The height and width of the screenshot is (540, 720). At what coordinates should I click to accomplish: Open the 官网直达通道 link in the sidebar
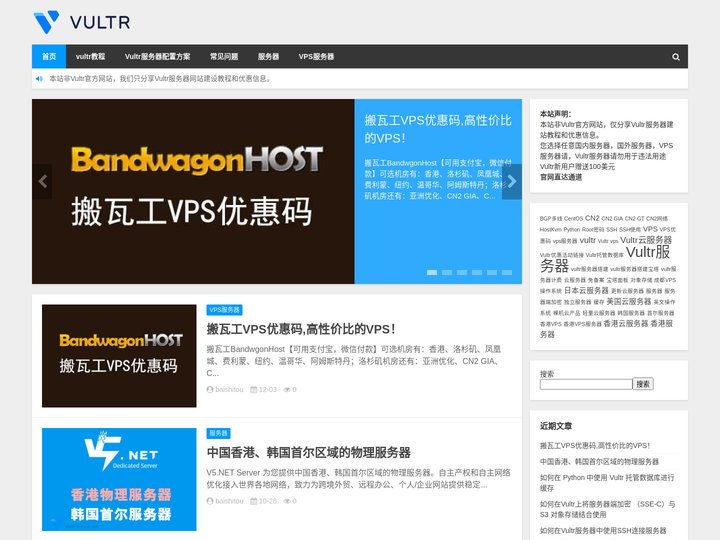tap(561, 177)
